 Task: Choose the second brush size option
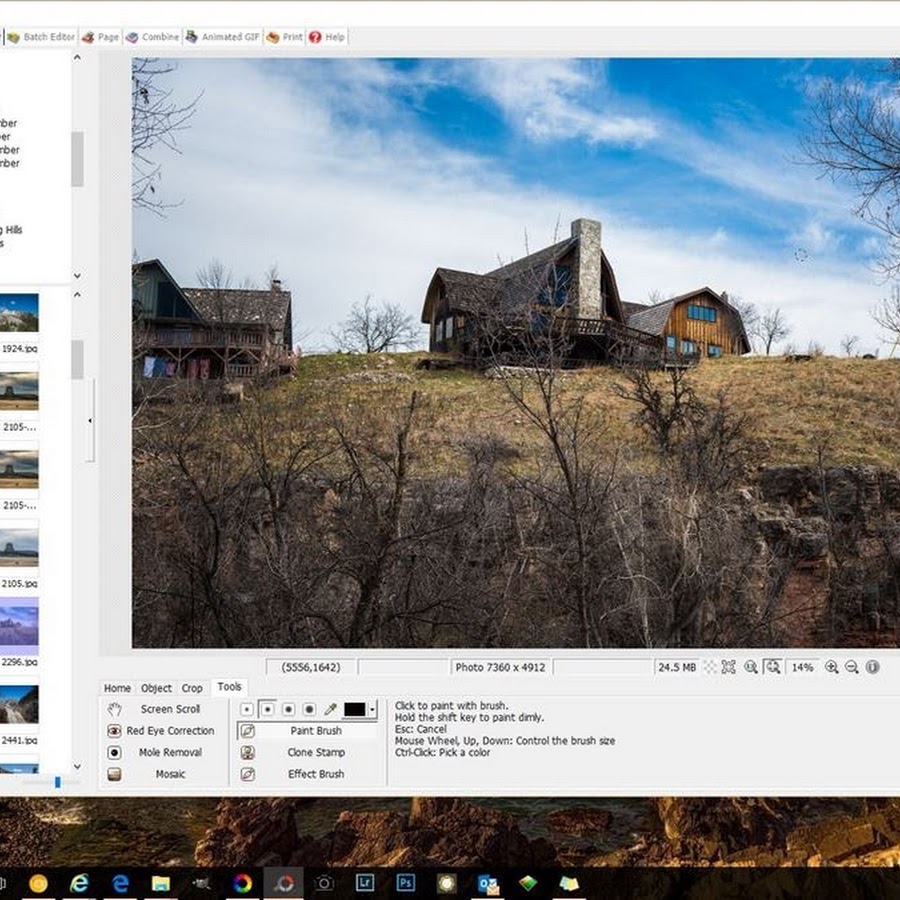[267, 709]
